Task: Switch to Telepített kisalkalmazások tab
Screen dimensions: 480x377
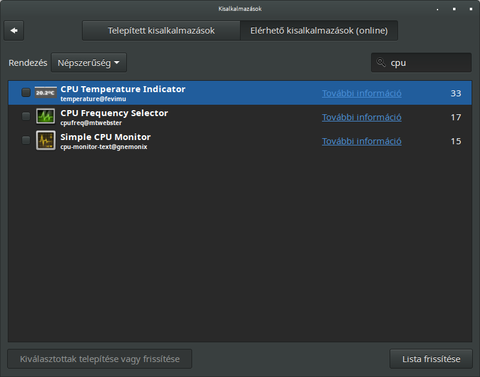Action: 161,31
